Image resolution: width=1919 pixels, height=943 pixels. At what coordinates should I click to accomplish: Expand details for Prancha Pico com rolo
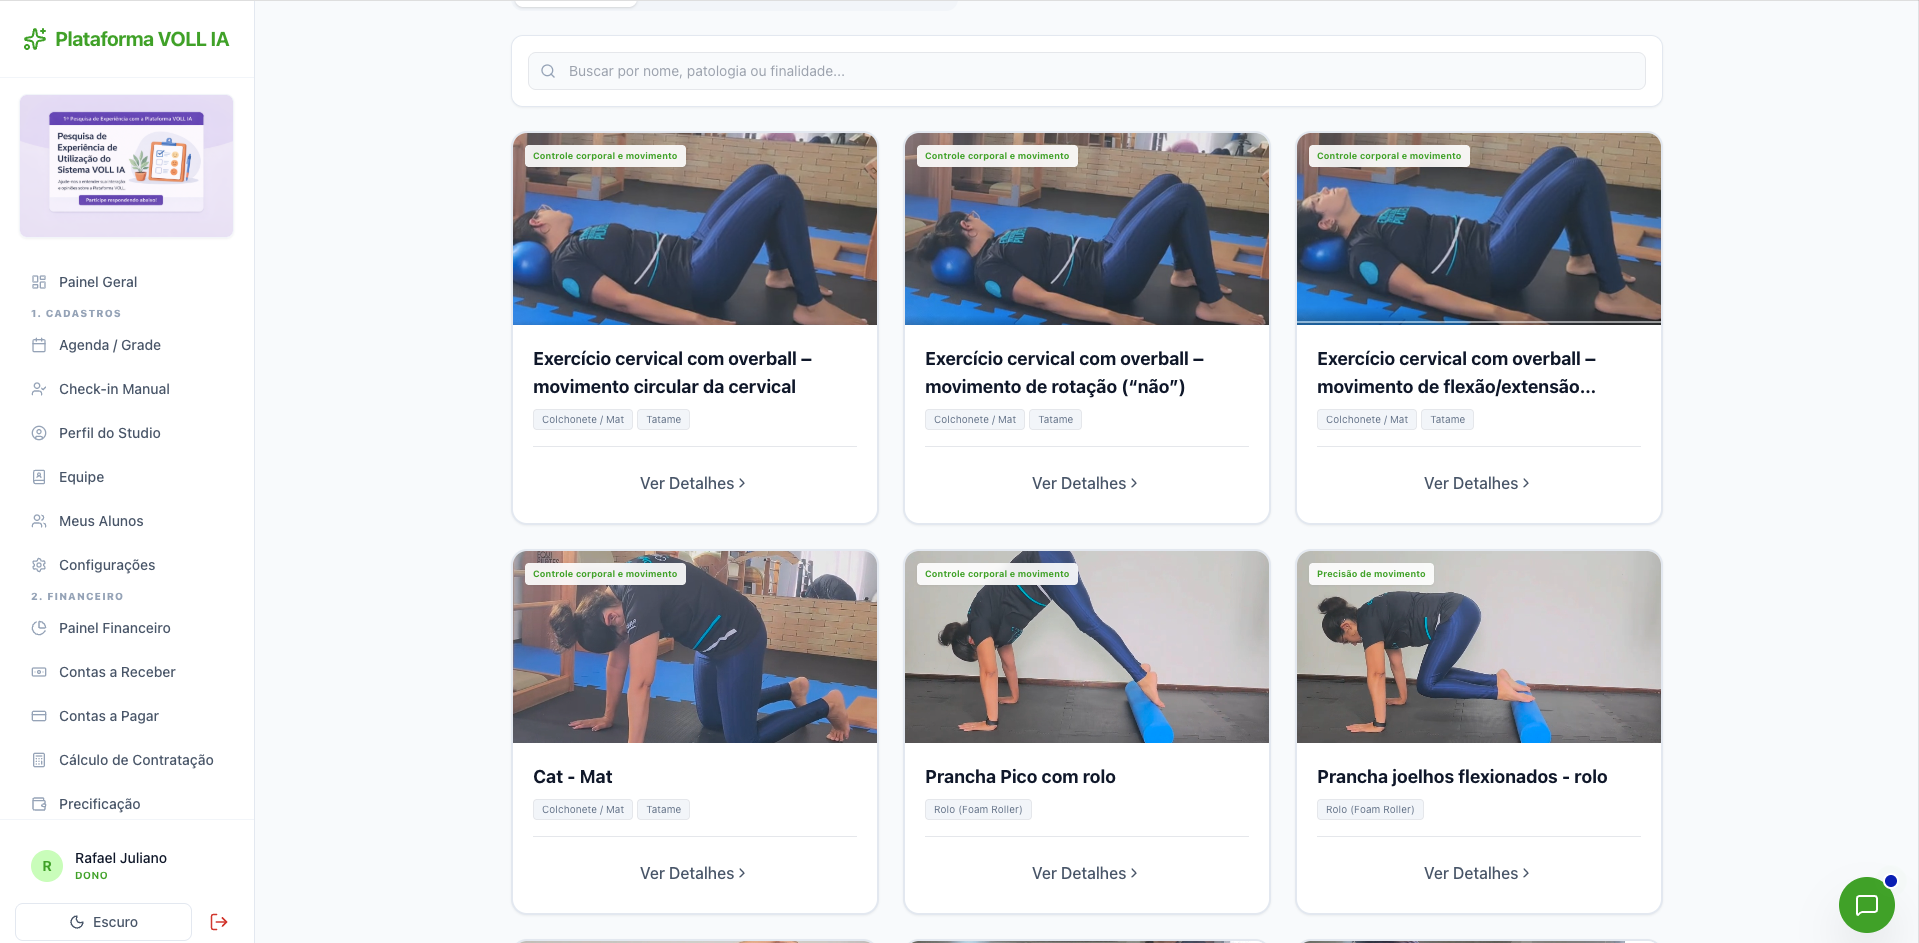[1085, 873]
